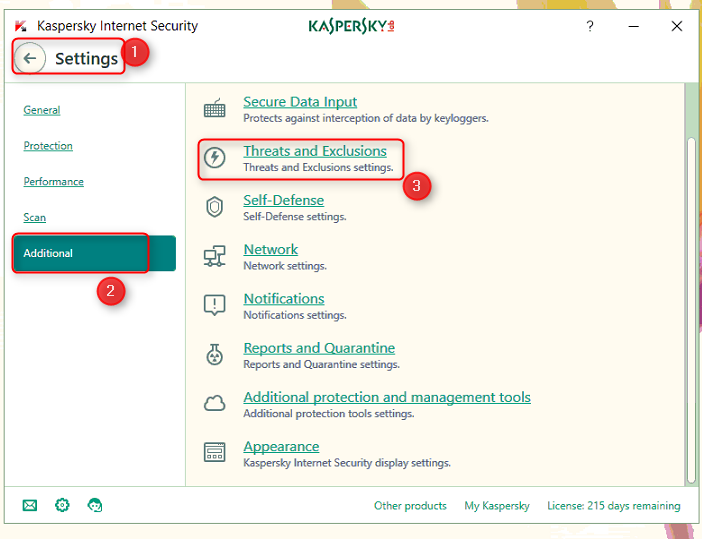Screen dimensions: 702x539
Task: Click the Settings heading text
Action: click(86, 59)
